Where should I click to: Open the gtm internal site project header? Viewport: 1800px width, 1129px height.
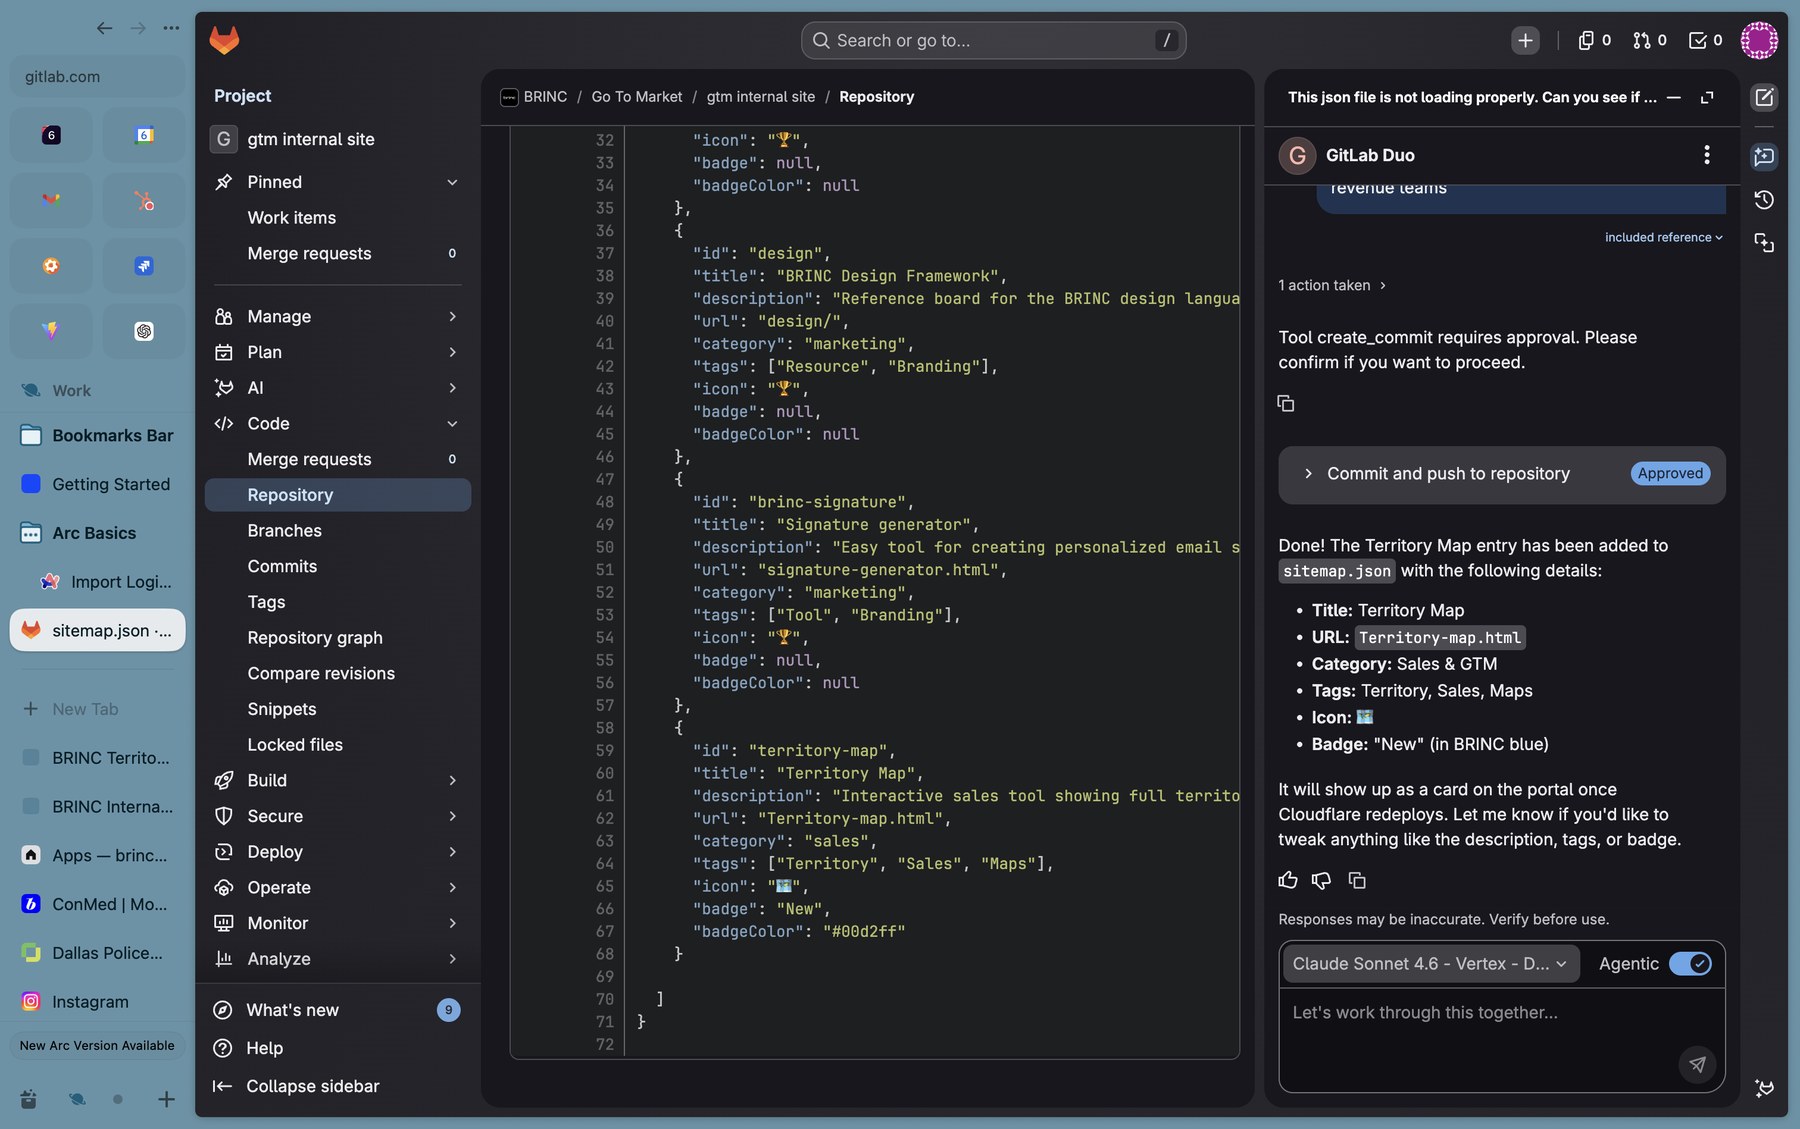coord(337,139)
